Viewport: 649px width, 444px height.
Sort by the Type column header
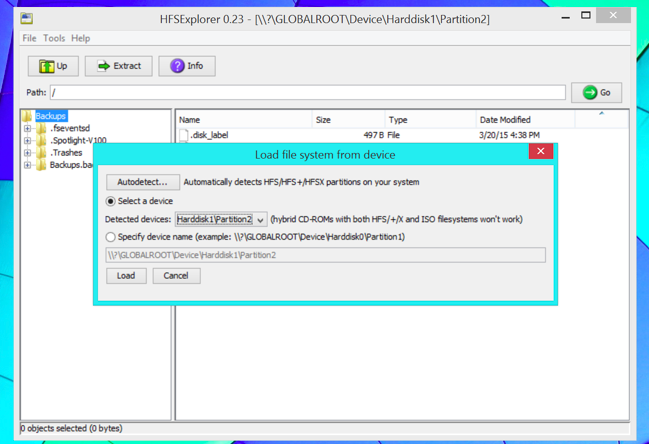pyautogui.click(x=430, y=120)
